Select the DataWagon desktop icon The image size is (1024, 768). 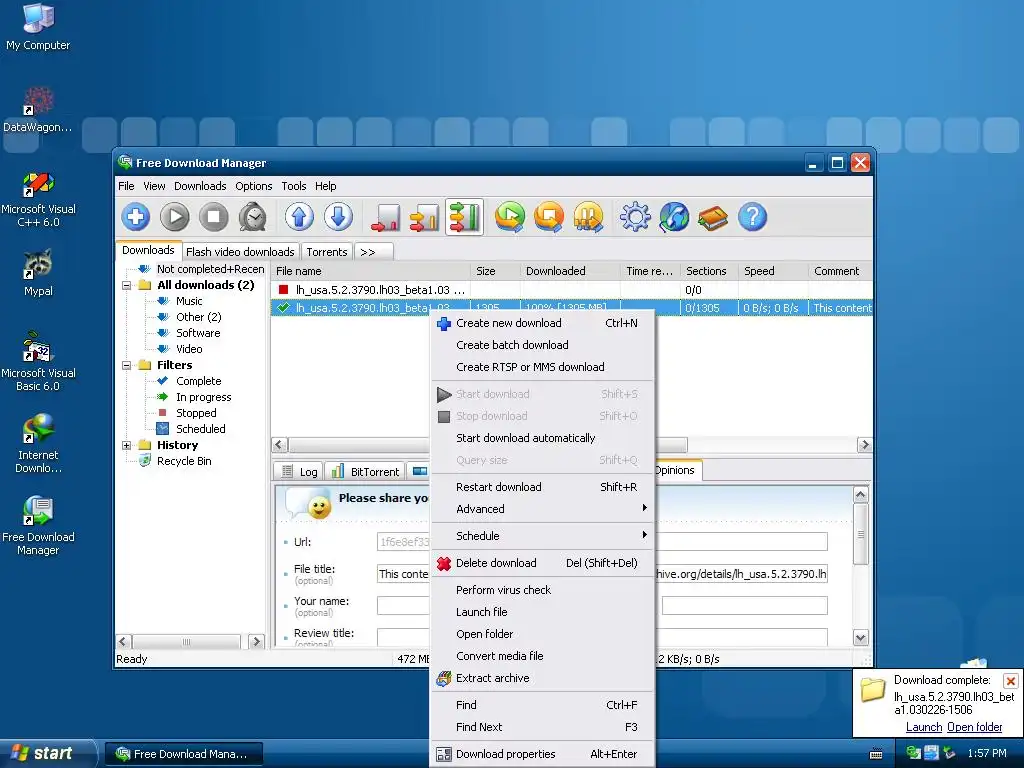38,110
